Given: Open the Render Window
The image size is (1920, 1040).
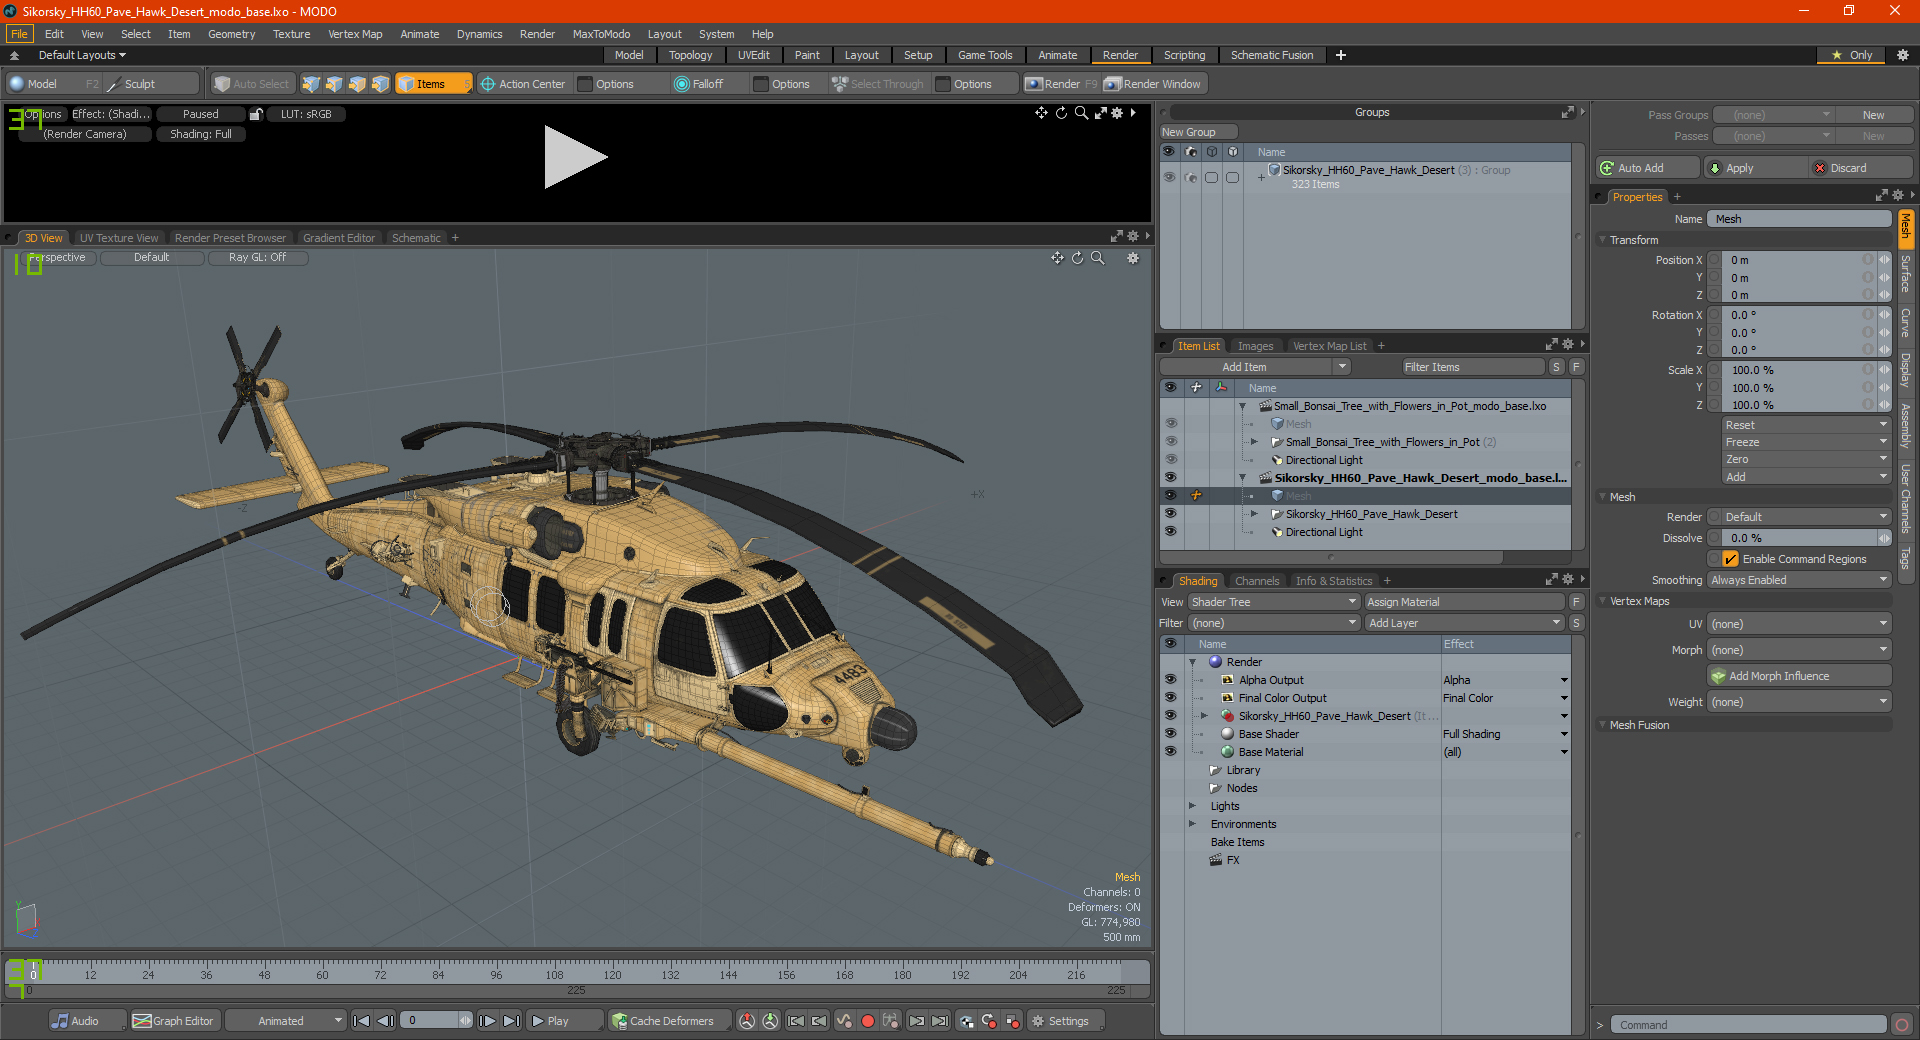Looking at the screenshot, I should click(1153, 84).
